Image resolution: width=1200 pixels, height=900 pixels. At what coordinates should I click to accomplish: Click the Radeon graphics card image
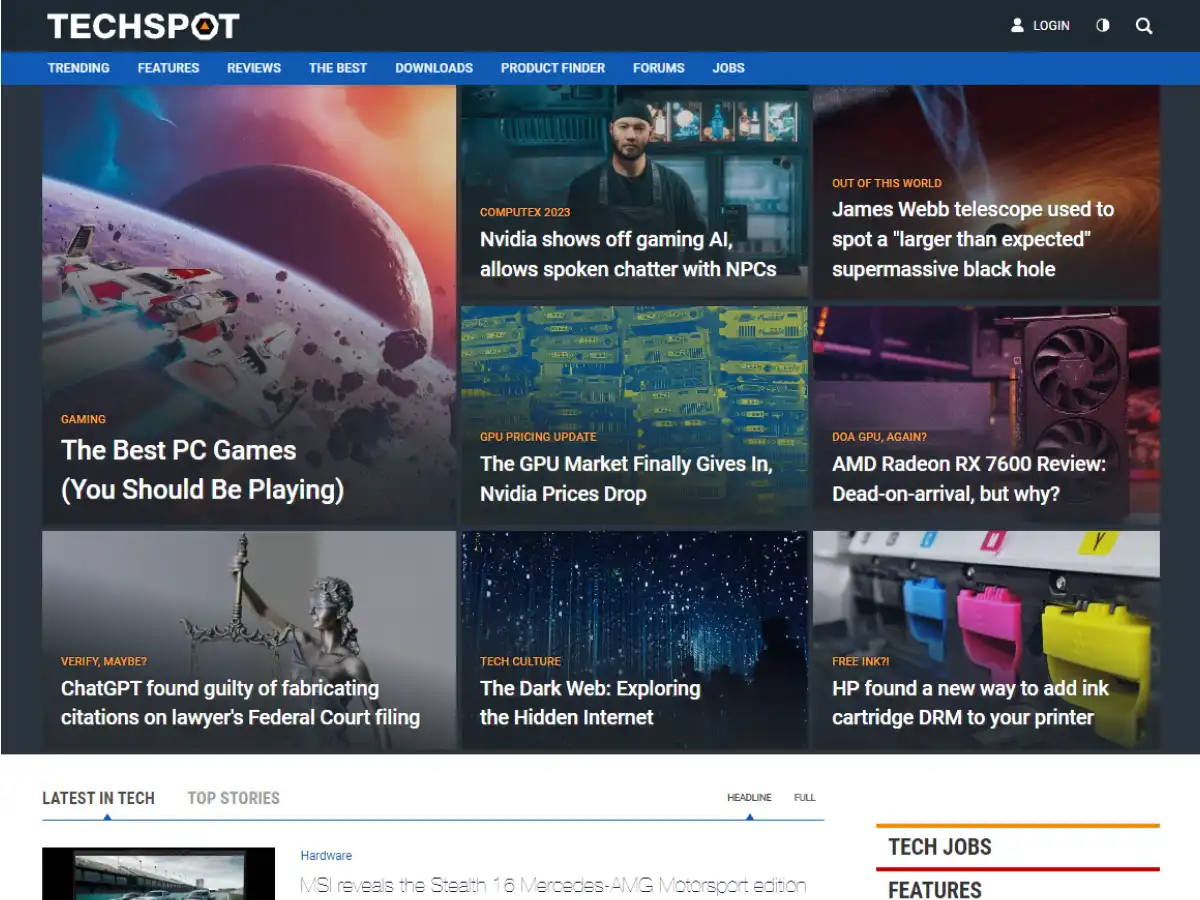986,416
